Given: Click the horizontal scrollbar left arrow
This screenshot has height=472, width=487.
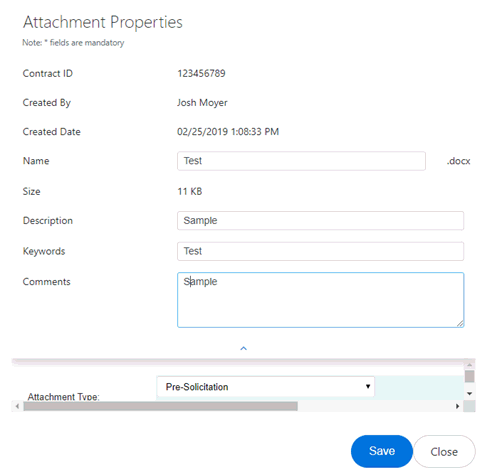Looking at the screenshot, I should tap(17, 406).
